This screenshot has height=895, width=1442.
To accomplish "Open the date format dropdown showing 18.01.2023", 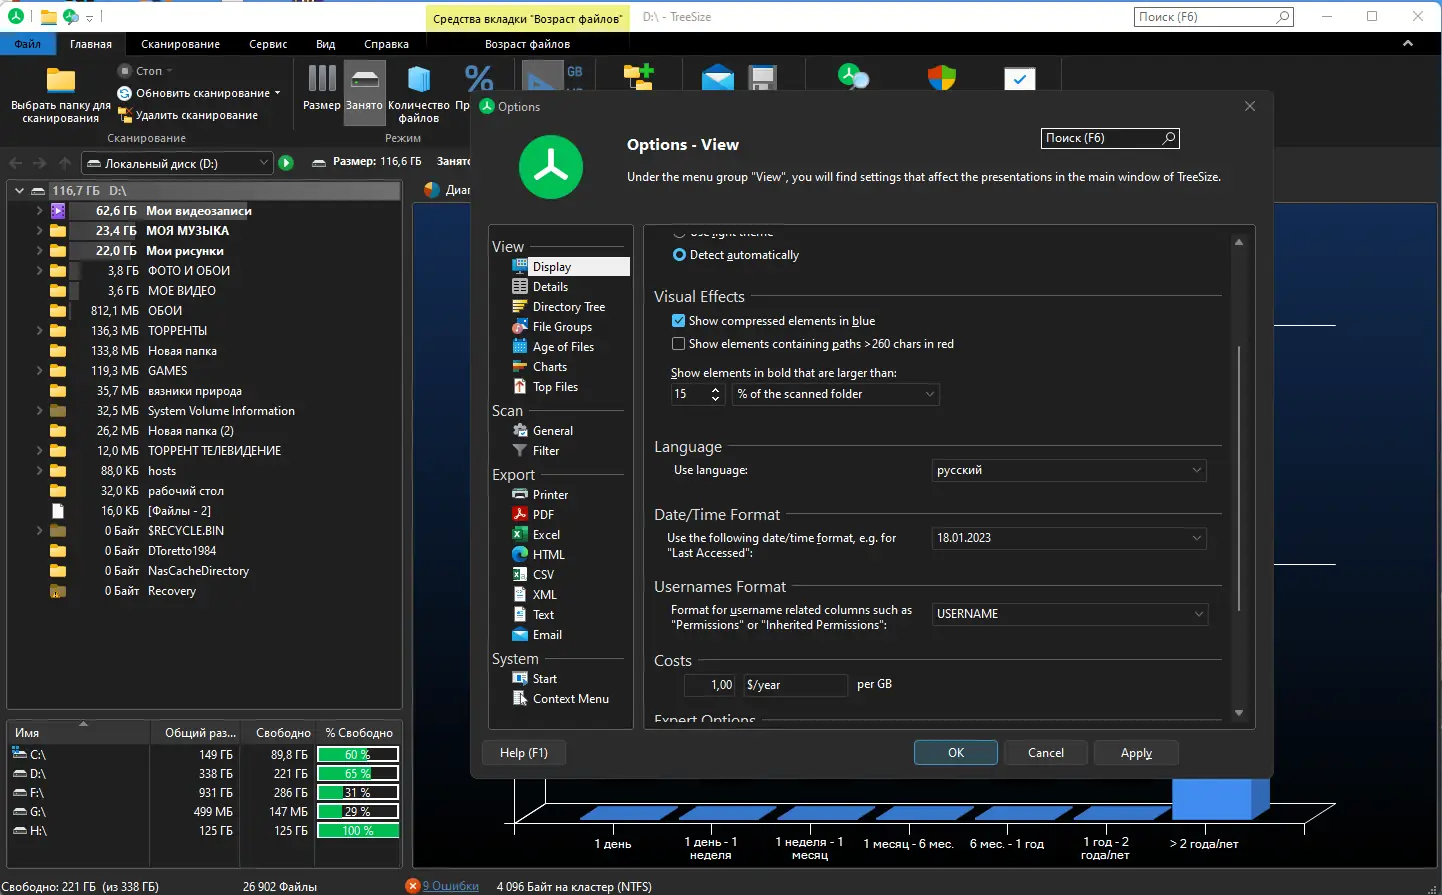I will [1069, 538].
